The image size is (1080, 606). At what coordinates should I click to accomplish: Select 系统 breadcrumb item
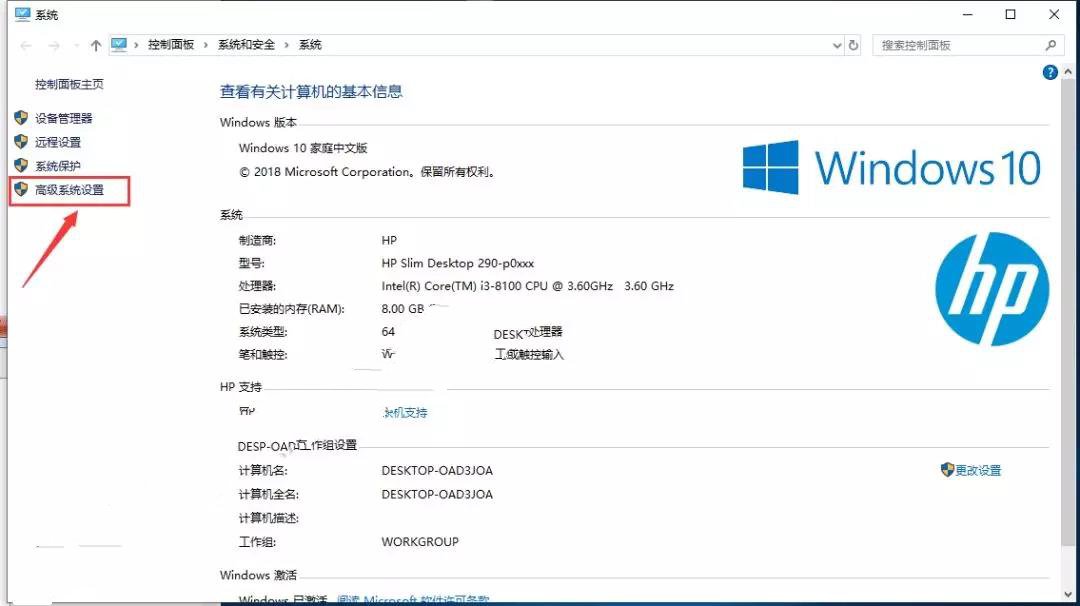click(x=310, y=45)
